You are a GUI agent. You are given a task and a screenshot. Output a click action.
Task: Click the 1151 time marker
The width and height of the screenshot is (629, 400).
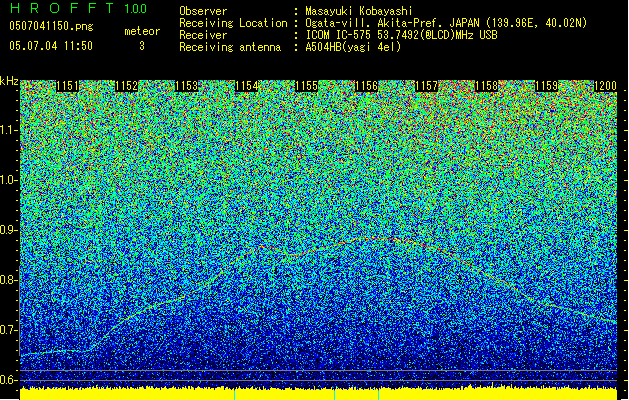pyautogui.click(x=67, y=86)
